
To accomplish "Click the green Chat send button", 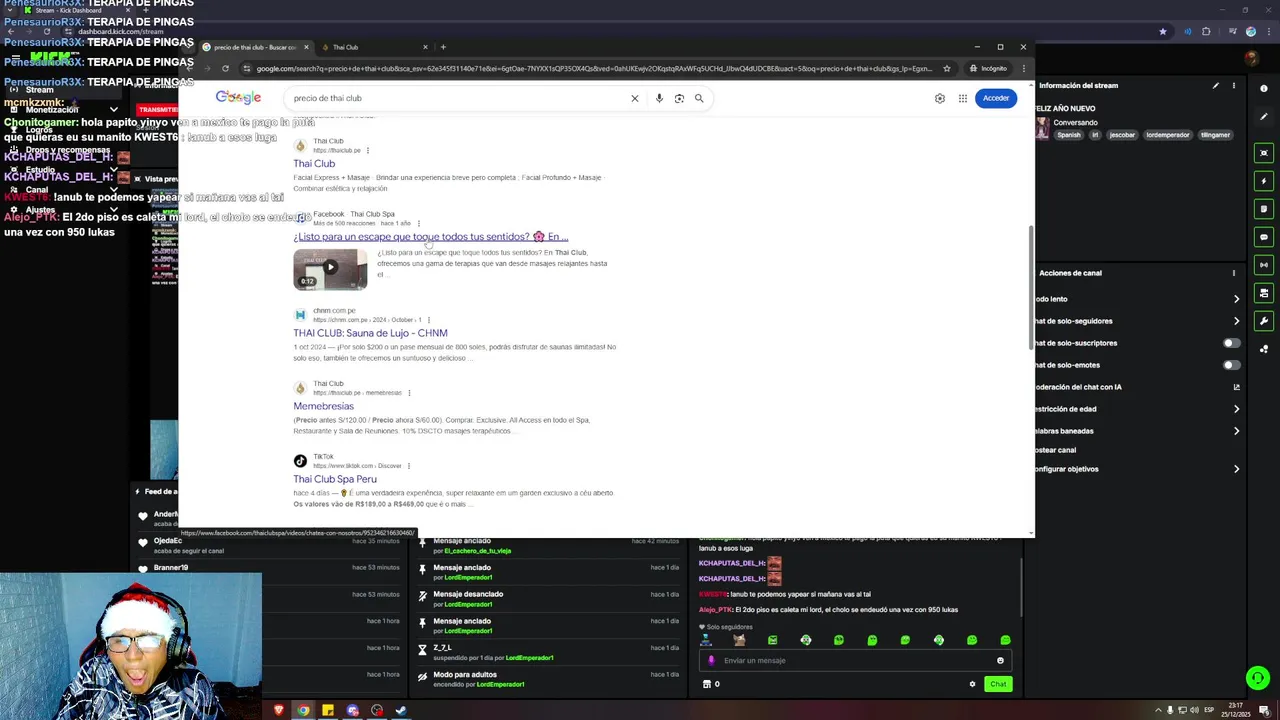I will pyautogui.click(x=997, y=684).
